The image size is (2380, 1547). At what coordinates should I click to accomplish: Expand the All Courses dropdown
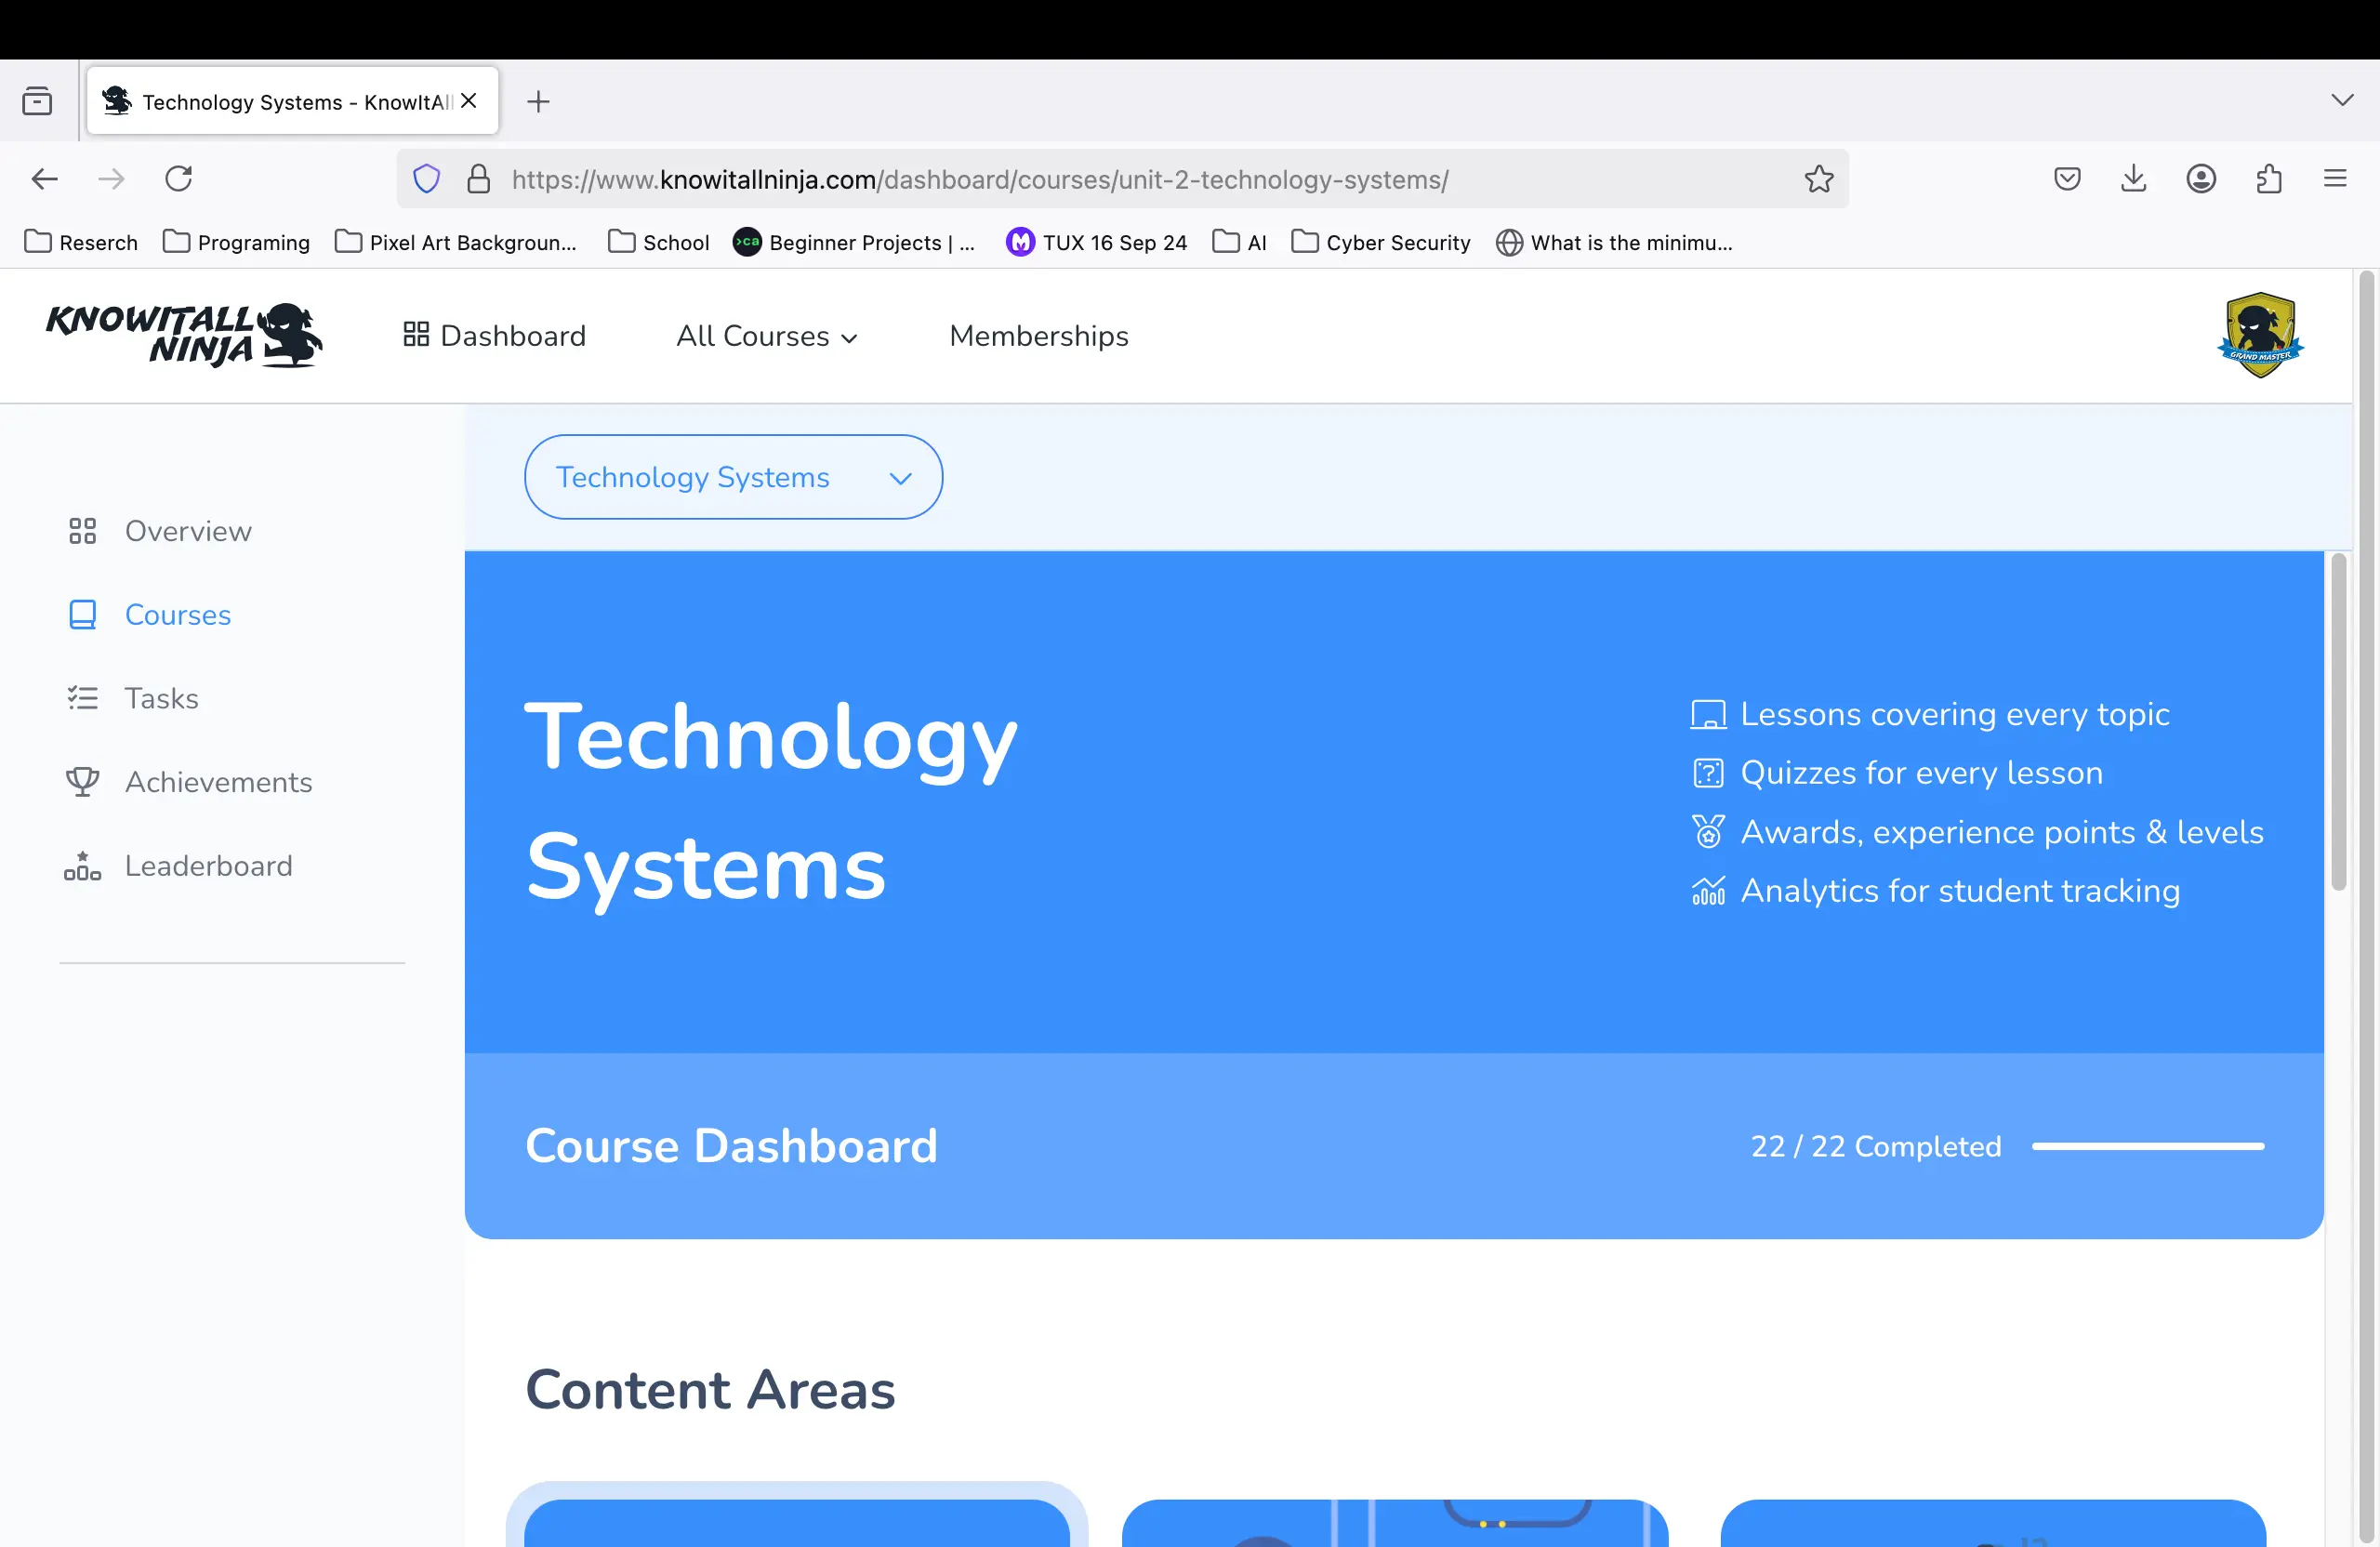[767, 336]
